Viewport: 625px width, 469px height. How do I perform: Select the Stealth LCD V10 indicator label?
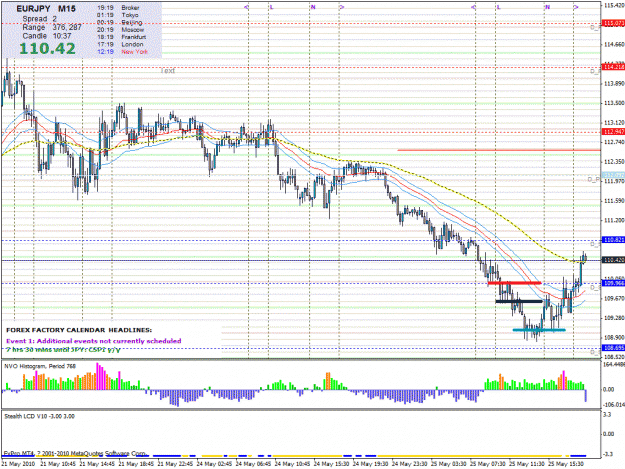point(39,416)
